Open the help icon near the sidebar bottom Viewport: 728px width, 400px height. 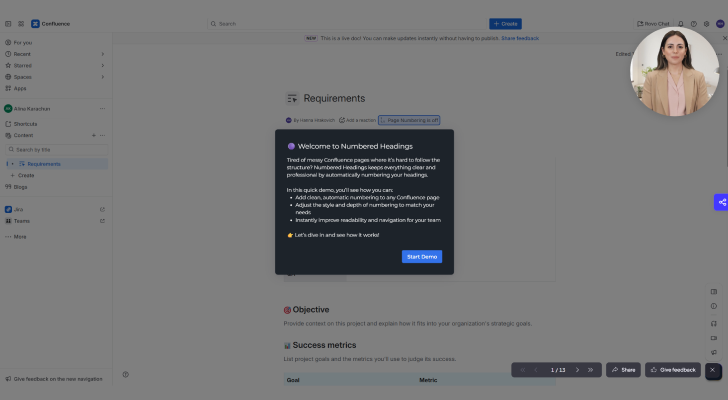(125, 374)
